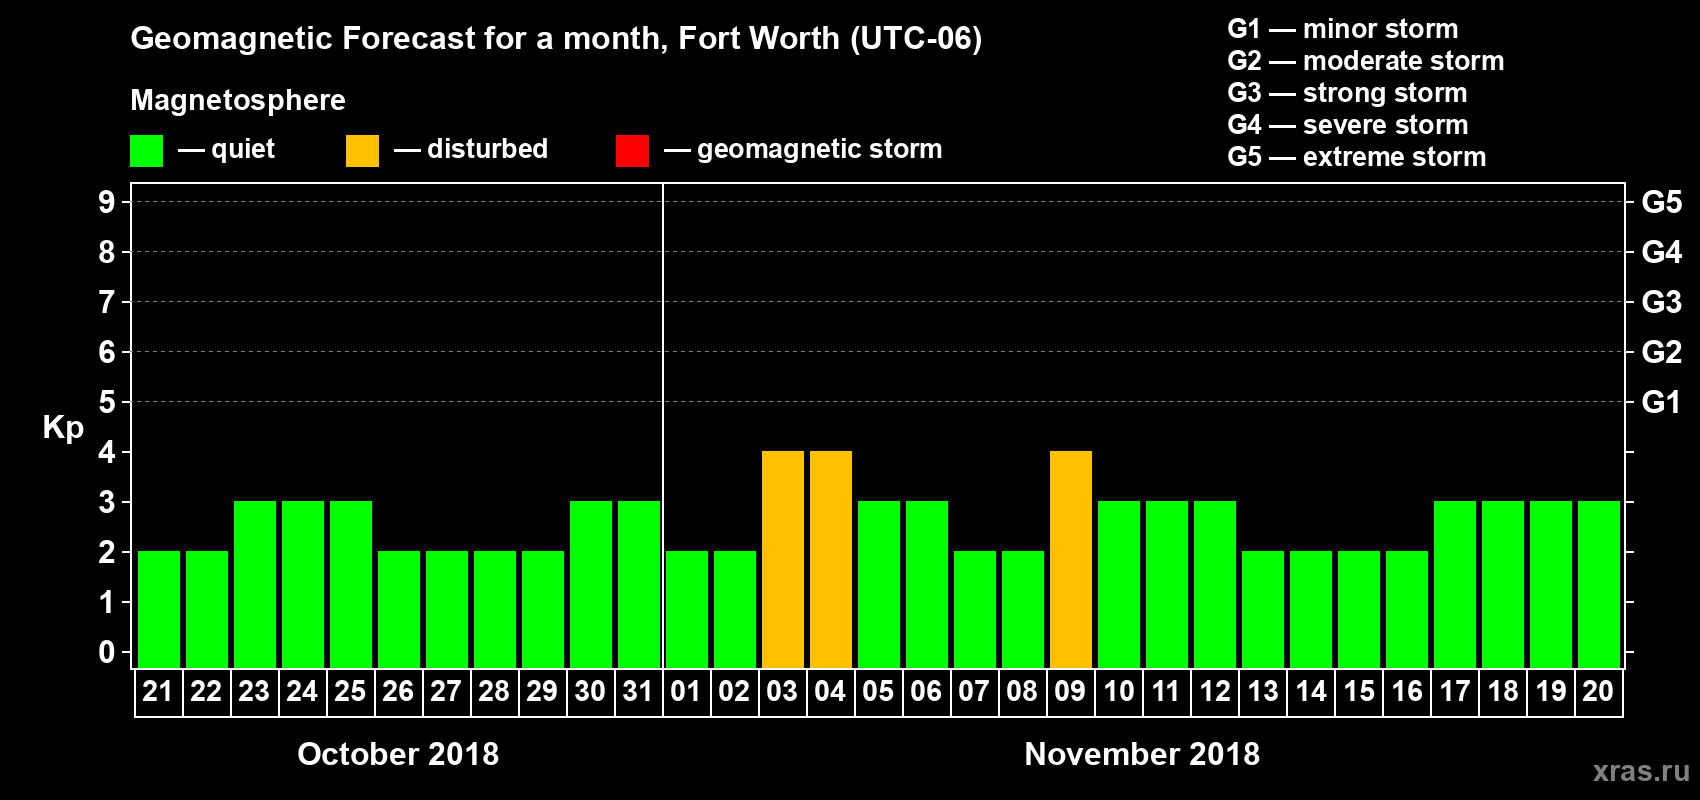Image resolution: width=1700 pixels, height=800 pixels.
Task: Click date label 29 on the axis
Action: [x=542, y=692]
